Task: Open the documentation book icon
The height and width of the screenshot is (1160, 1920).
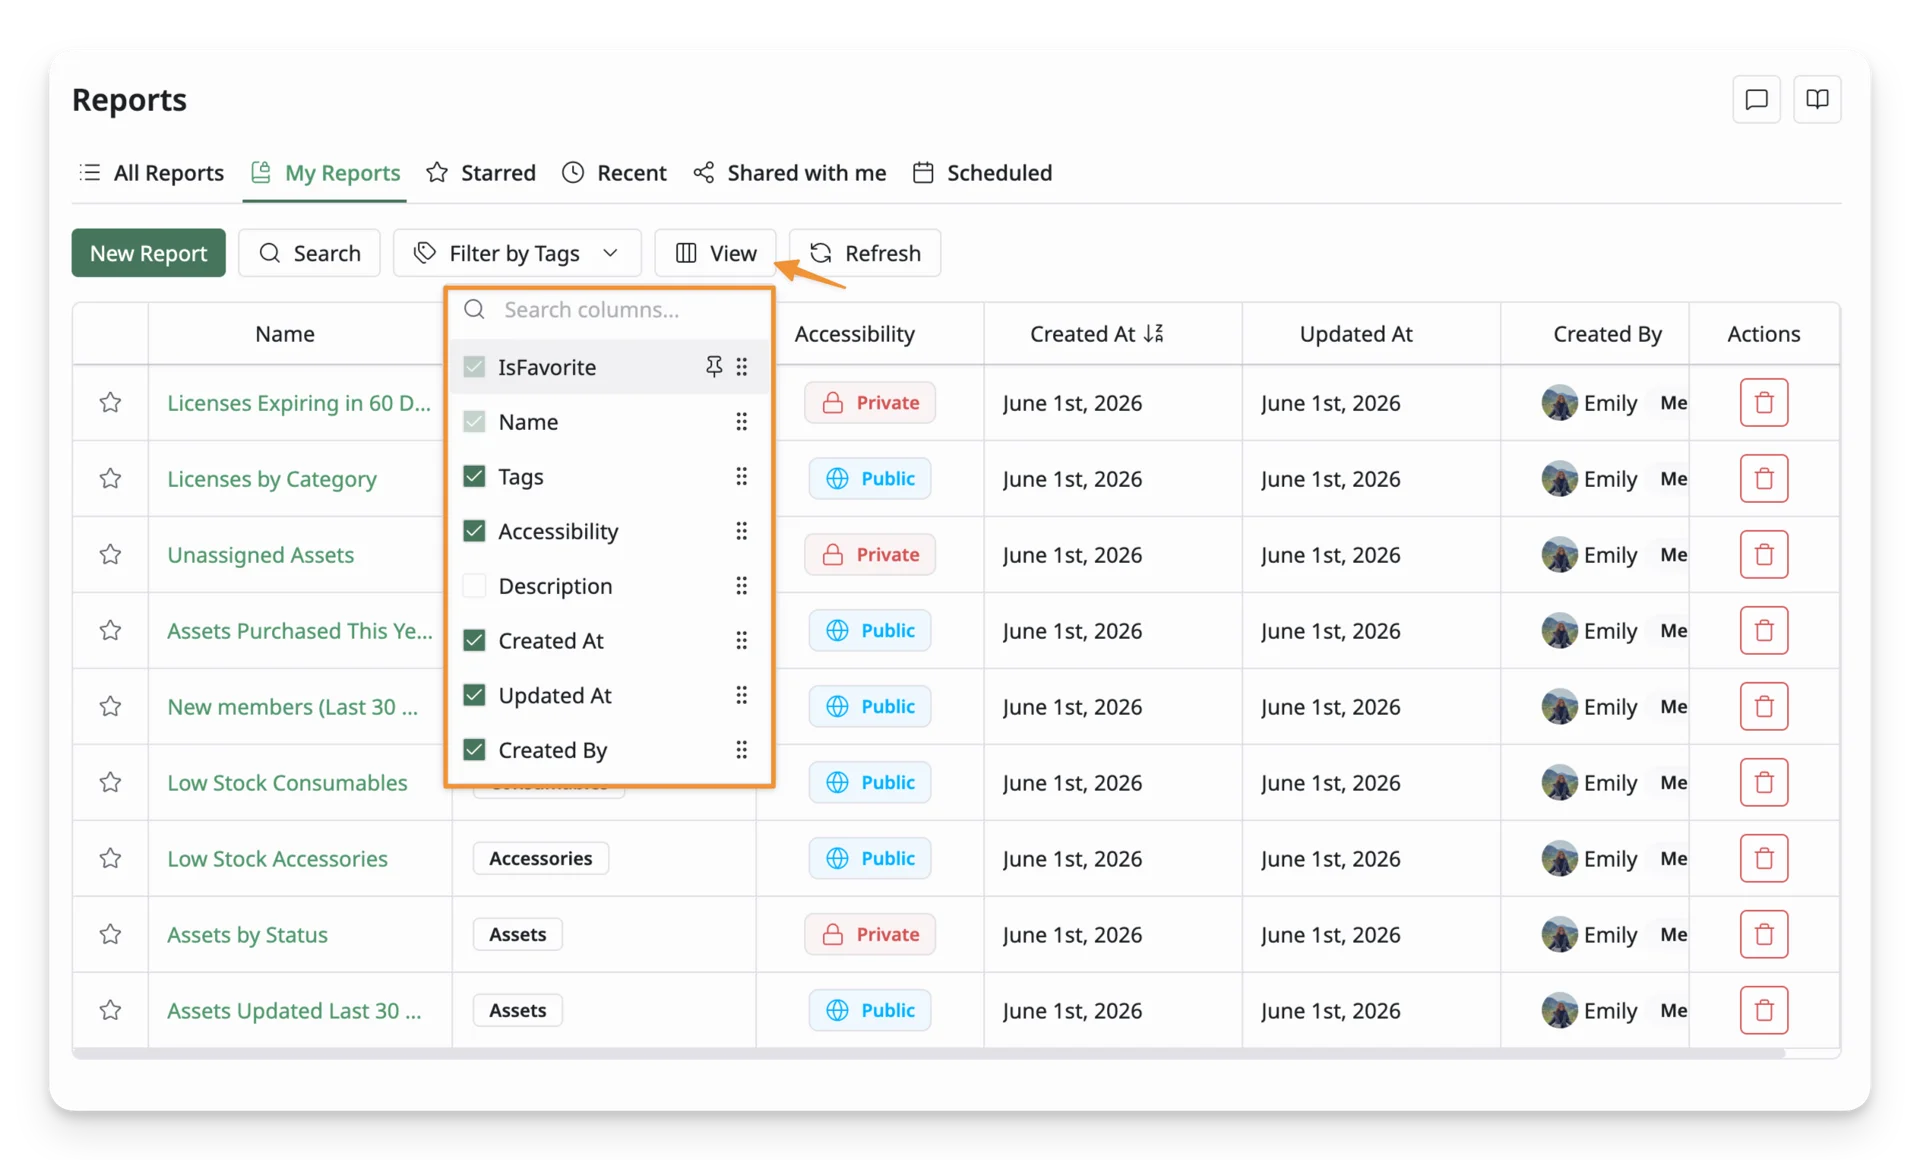Action: [1817, 99]
